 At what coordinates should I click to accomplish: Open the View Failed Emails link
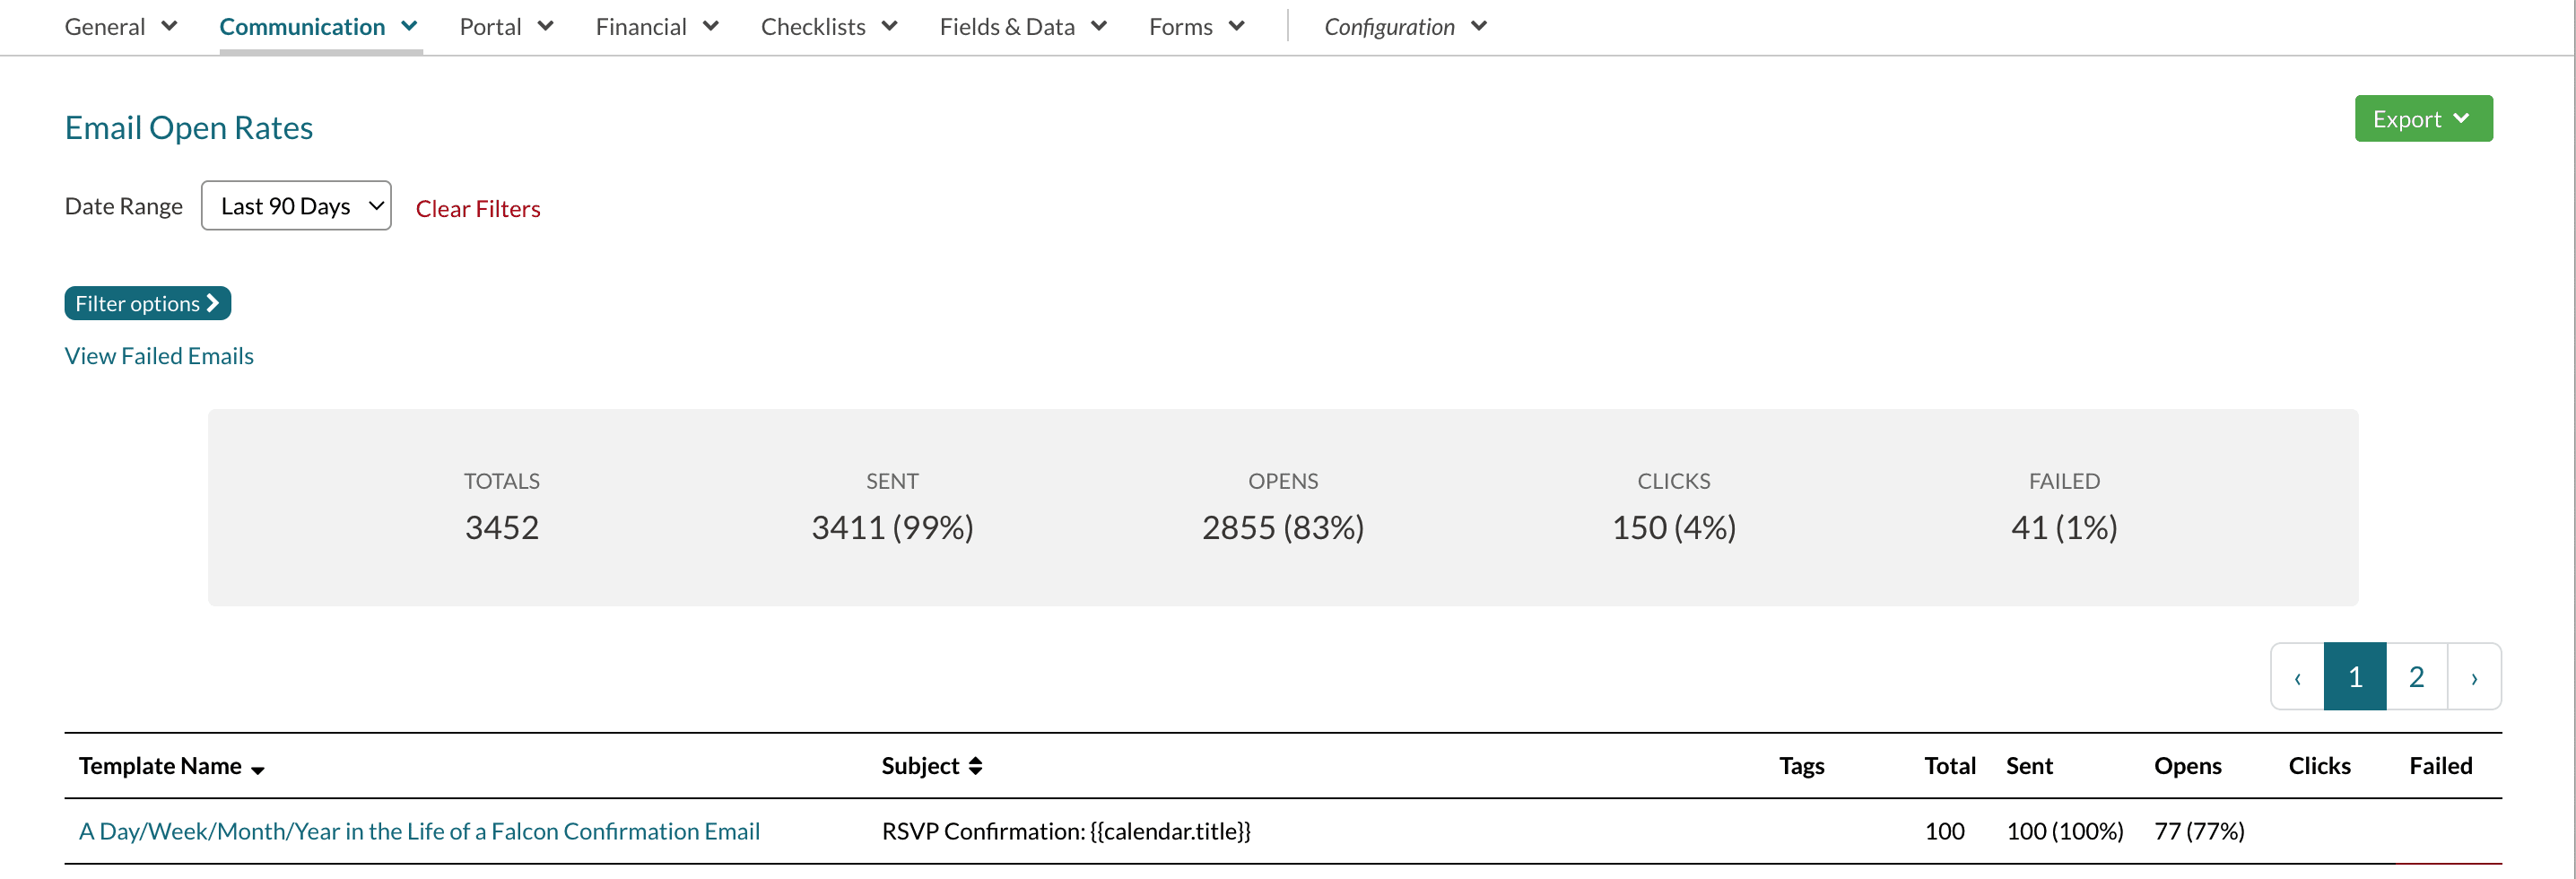159,356
